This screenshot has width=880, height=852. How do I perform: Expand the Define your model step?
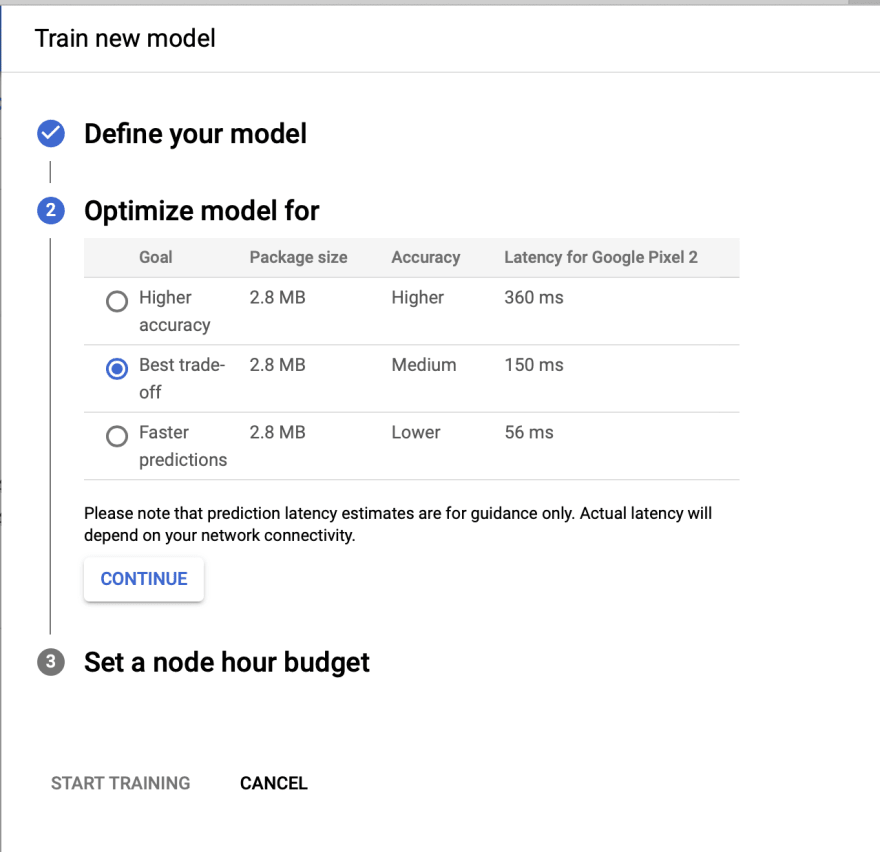click(x=195, y=134)
